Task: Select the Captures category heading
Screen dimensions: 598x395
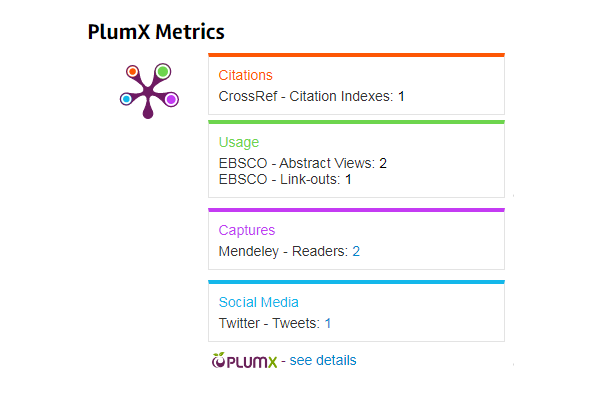Action: pyautogui.click(x=246, y=230)
